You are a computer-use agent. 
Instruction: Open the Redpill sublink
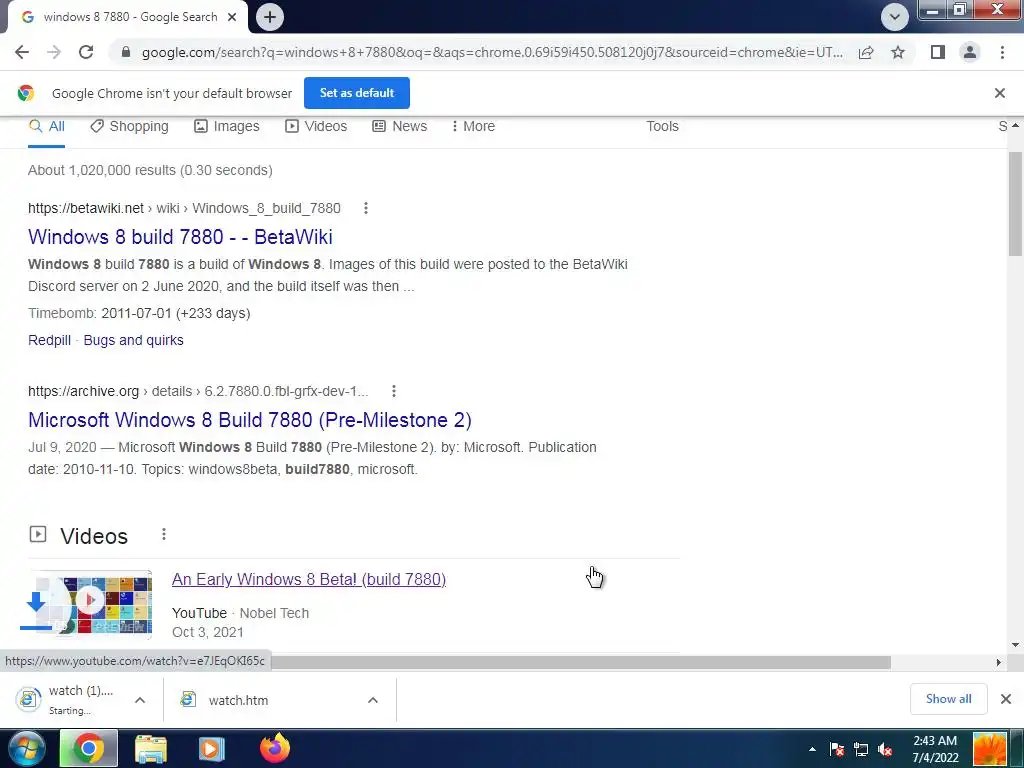(50, 340)
